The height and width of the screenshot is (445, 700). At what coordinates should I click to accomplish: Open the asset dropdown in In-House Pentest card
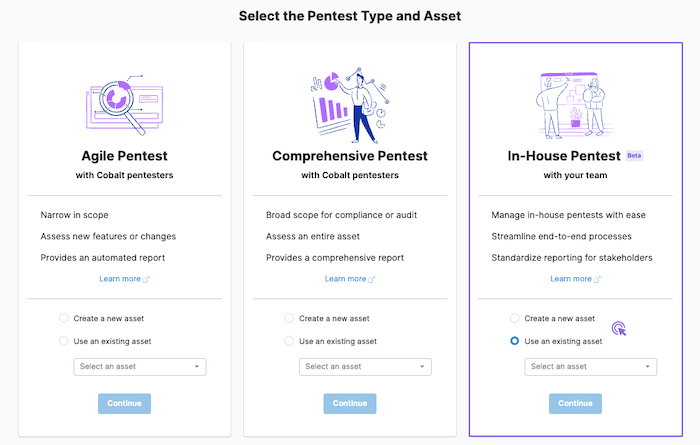[590, 367]
